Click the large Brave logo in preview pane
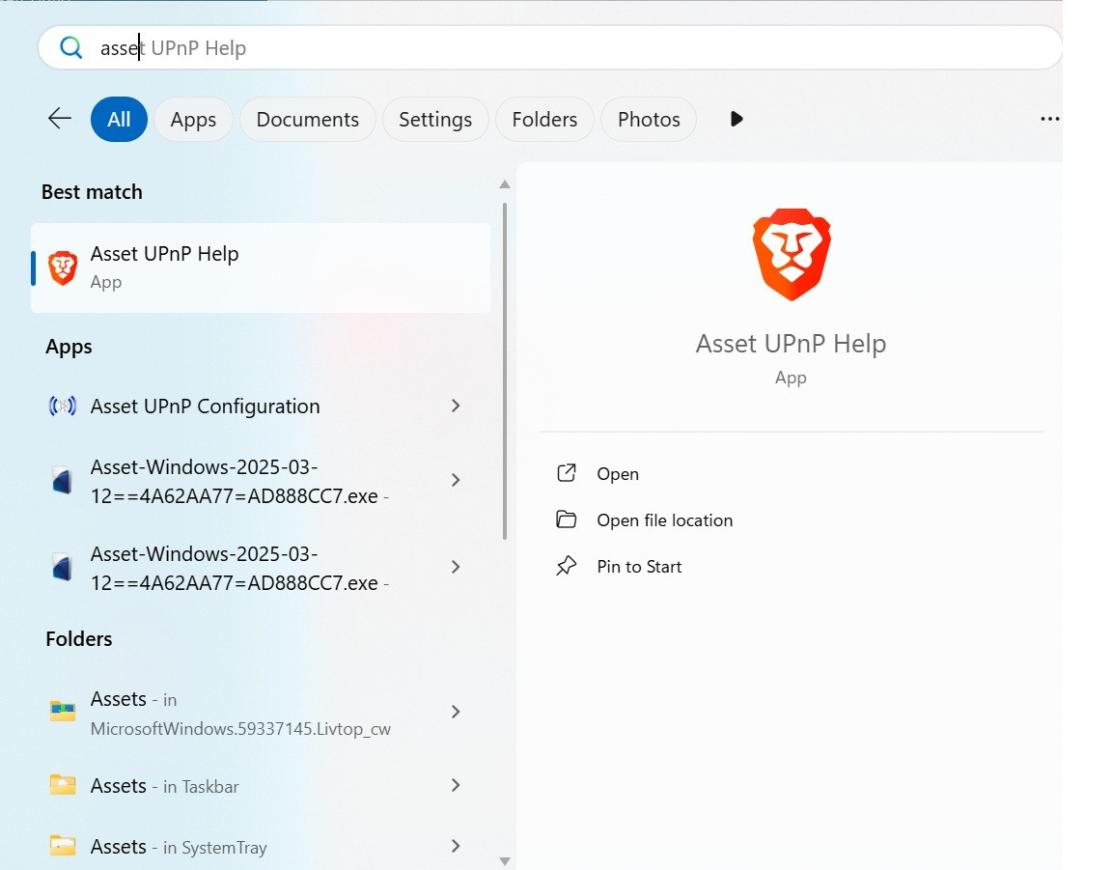The height and width of the screenshot is (870, 1112). point(791,254)
